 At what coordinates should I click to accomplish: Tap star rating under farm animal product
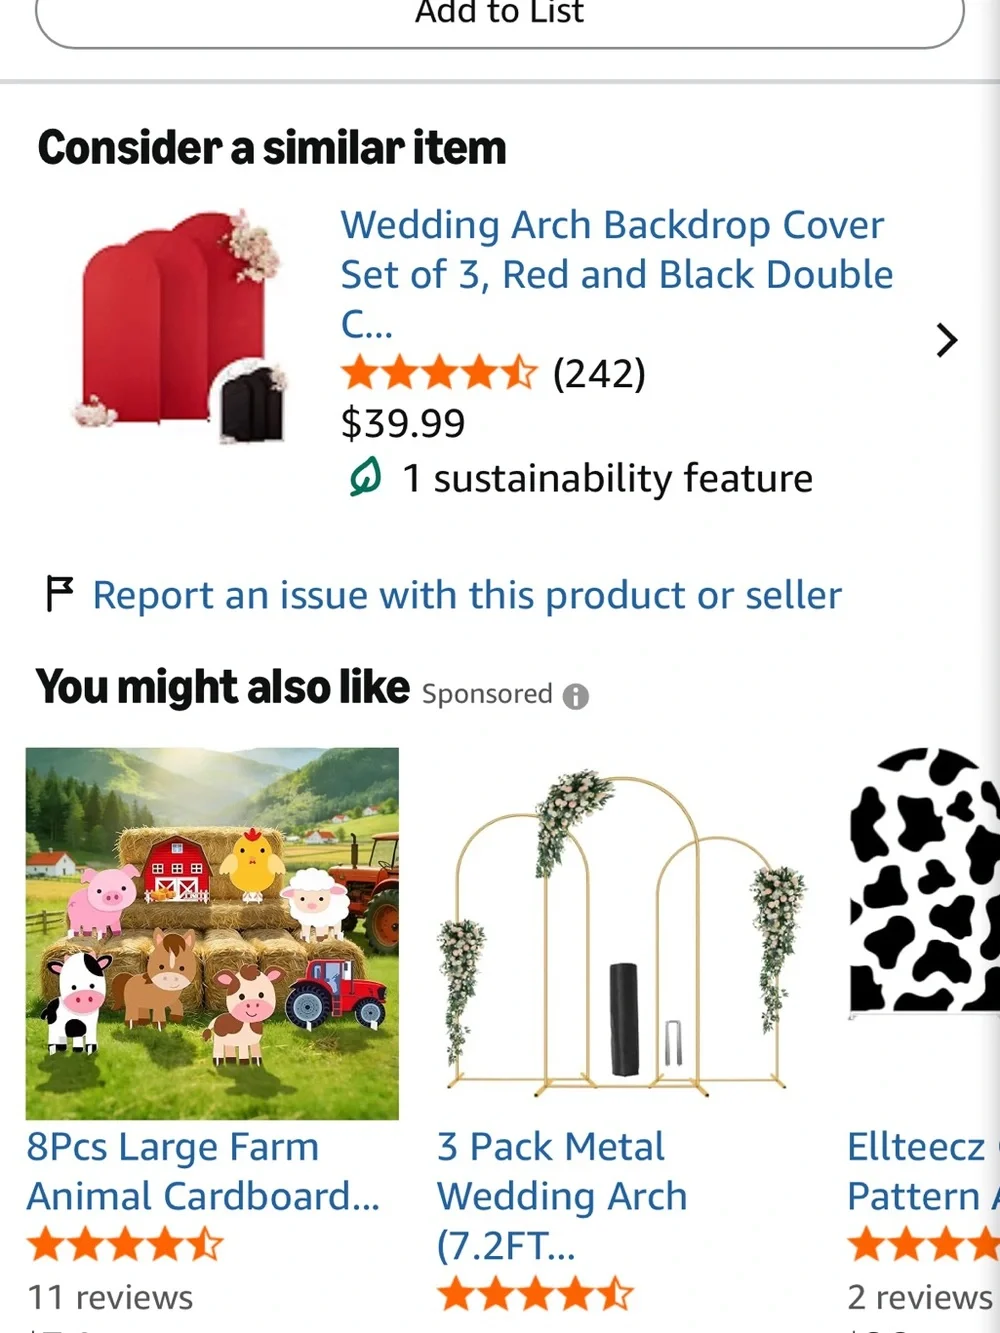tap(125, 1245)
